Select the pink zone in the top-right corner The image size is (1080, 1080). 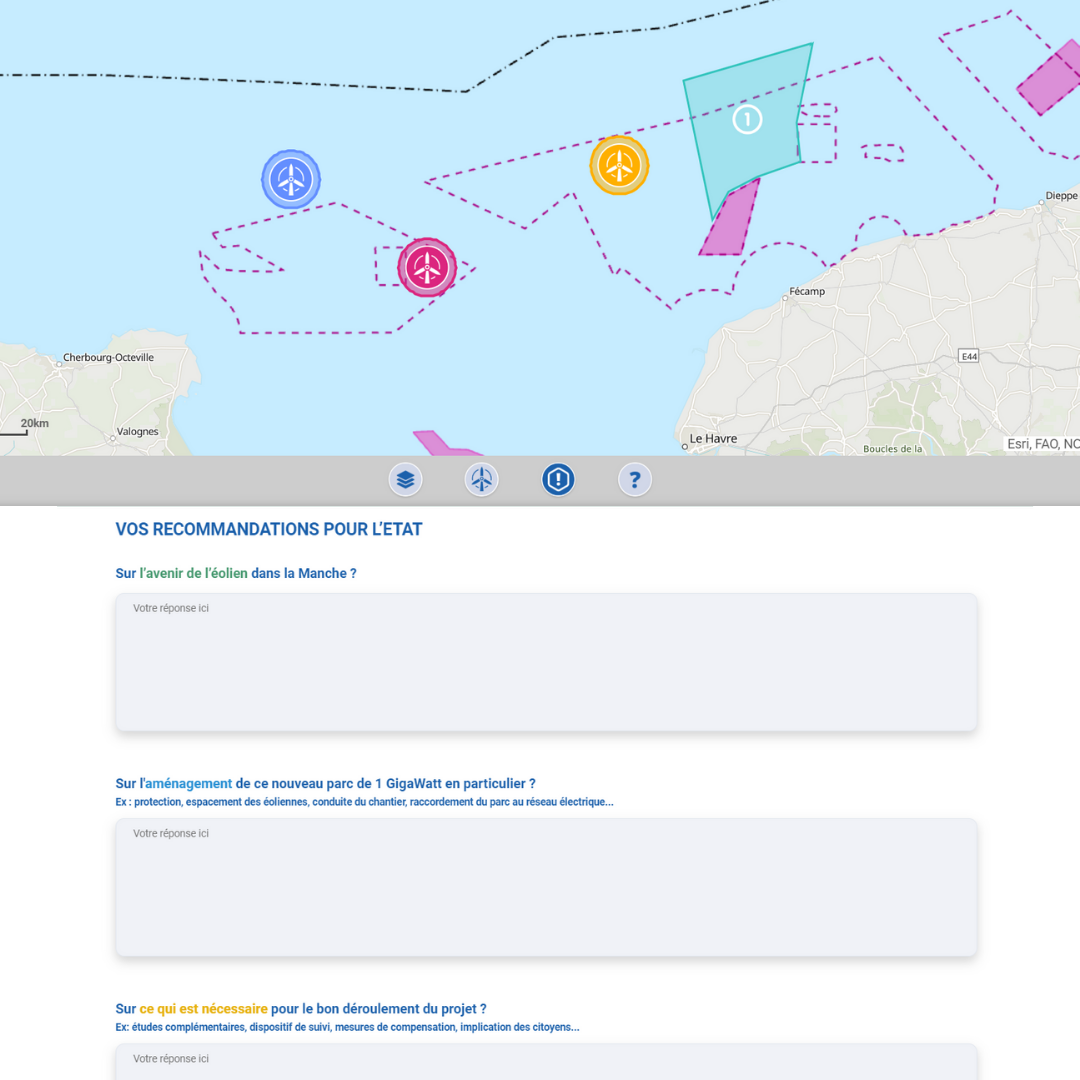point(1050,80)
